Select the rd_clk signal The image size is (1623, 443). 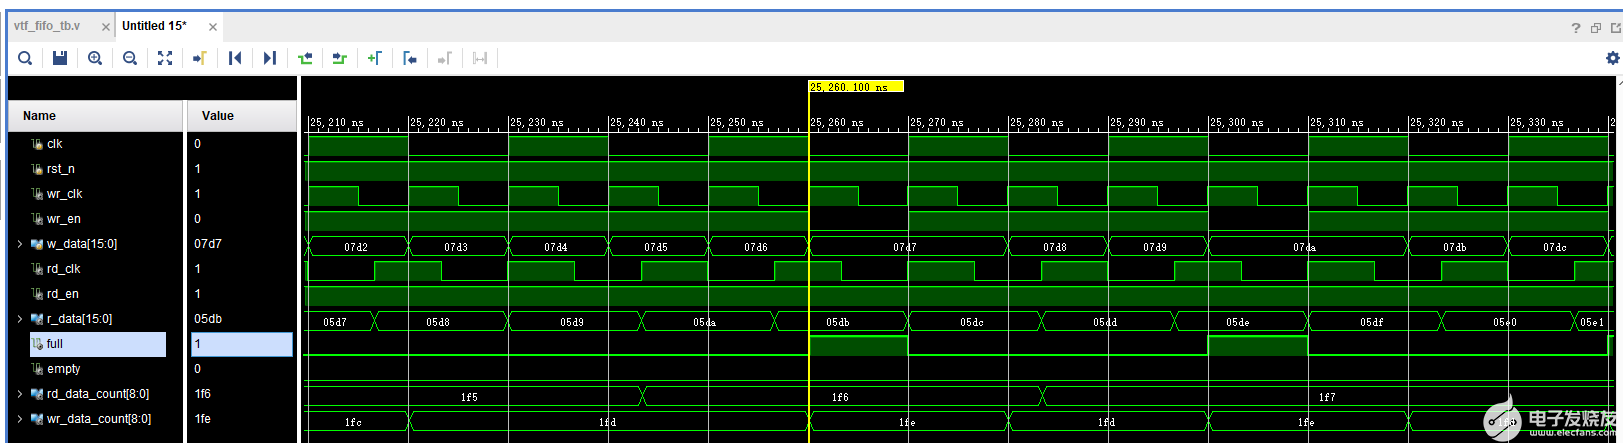(x=63, y=269)
